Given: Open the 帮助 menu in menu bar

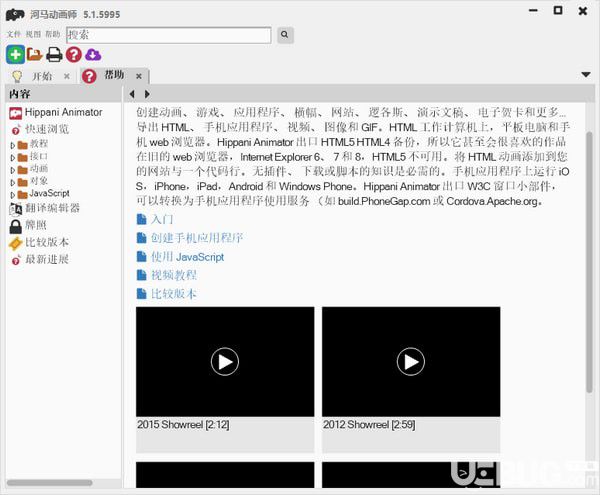Looking at the screenshot, I should coord(53,34).
